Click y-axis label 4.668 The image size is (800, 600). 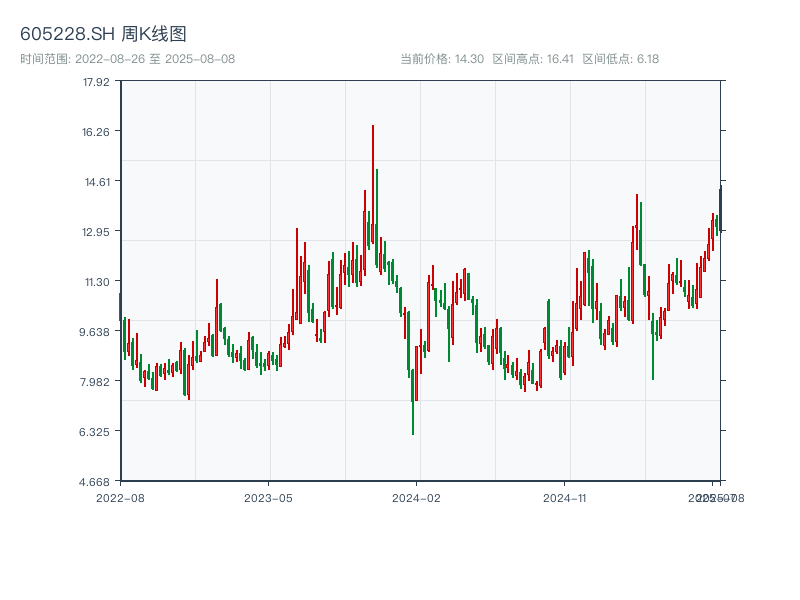(94, 482)
